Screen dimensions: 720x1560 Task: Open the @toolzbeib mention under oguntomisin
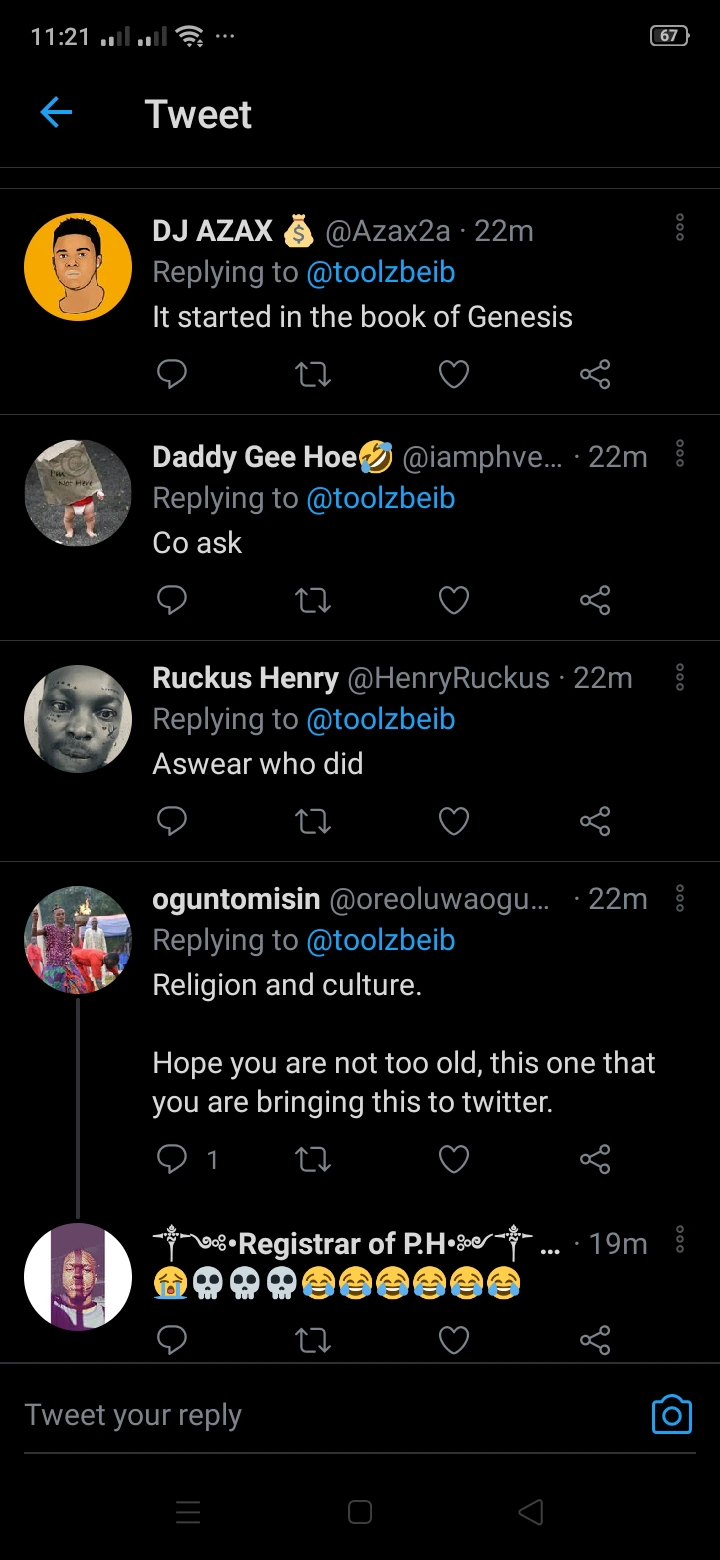pos(380,941)
